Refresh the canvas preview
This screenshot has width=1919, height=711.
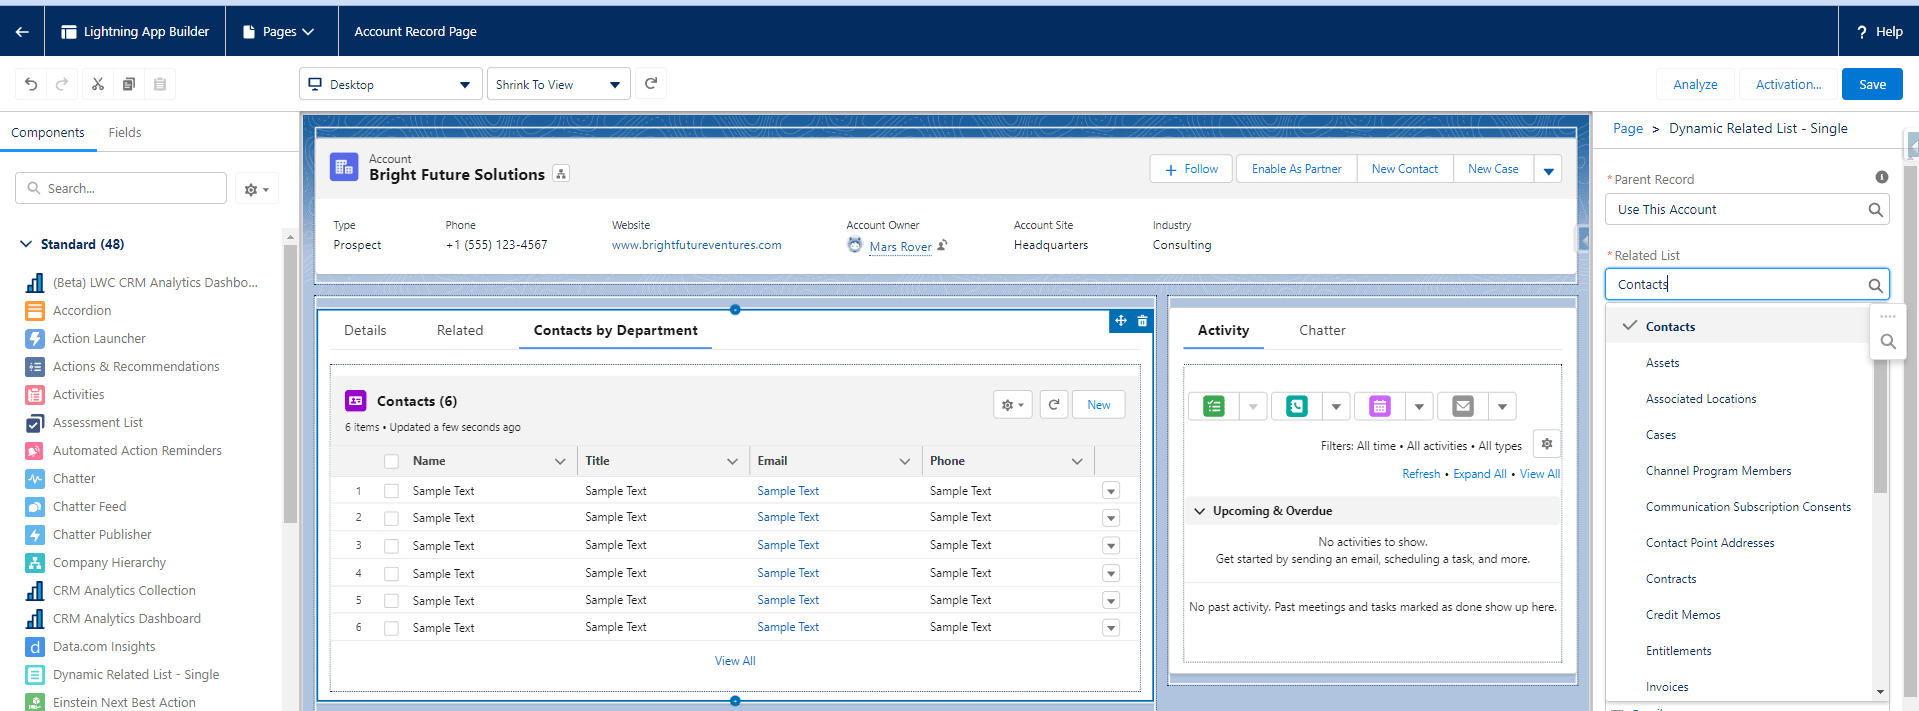pos(651,84)
